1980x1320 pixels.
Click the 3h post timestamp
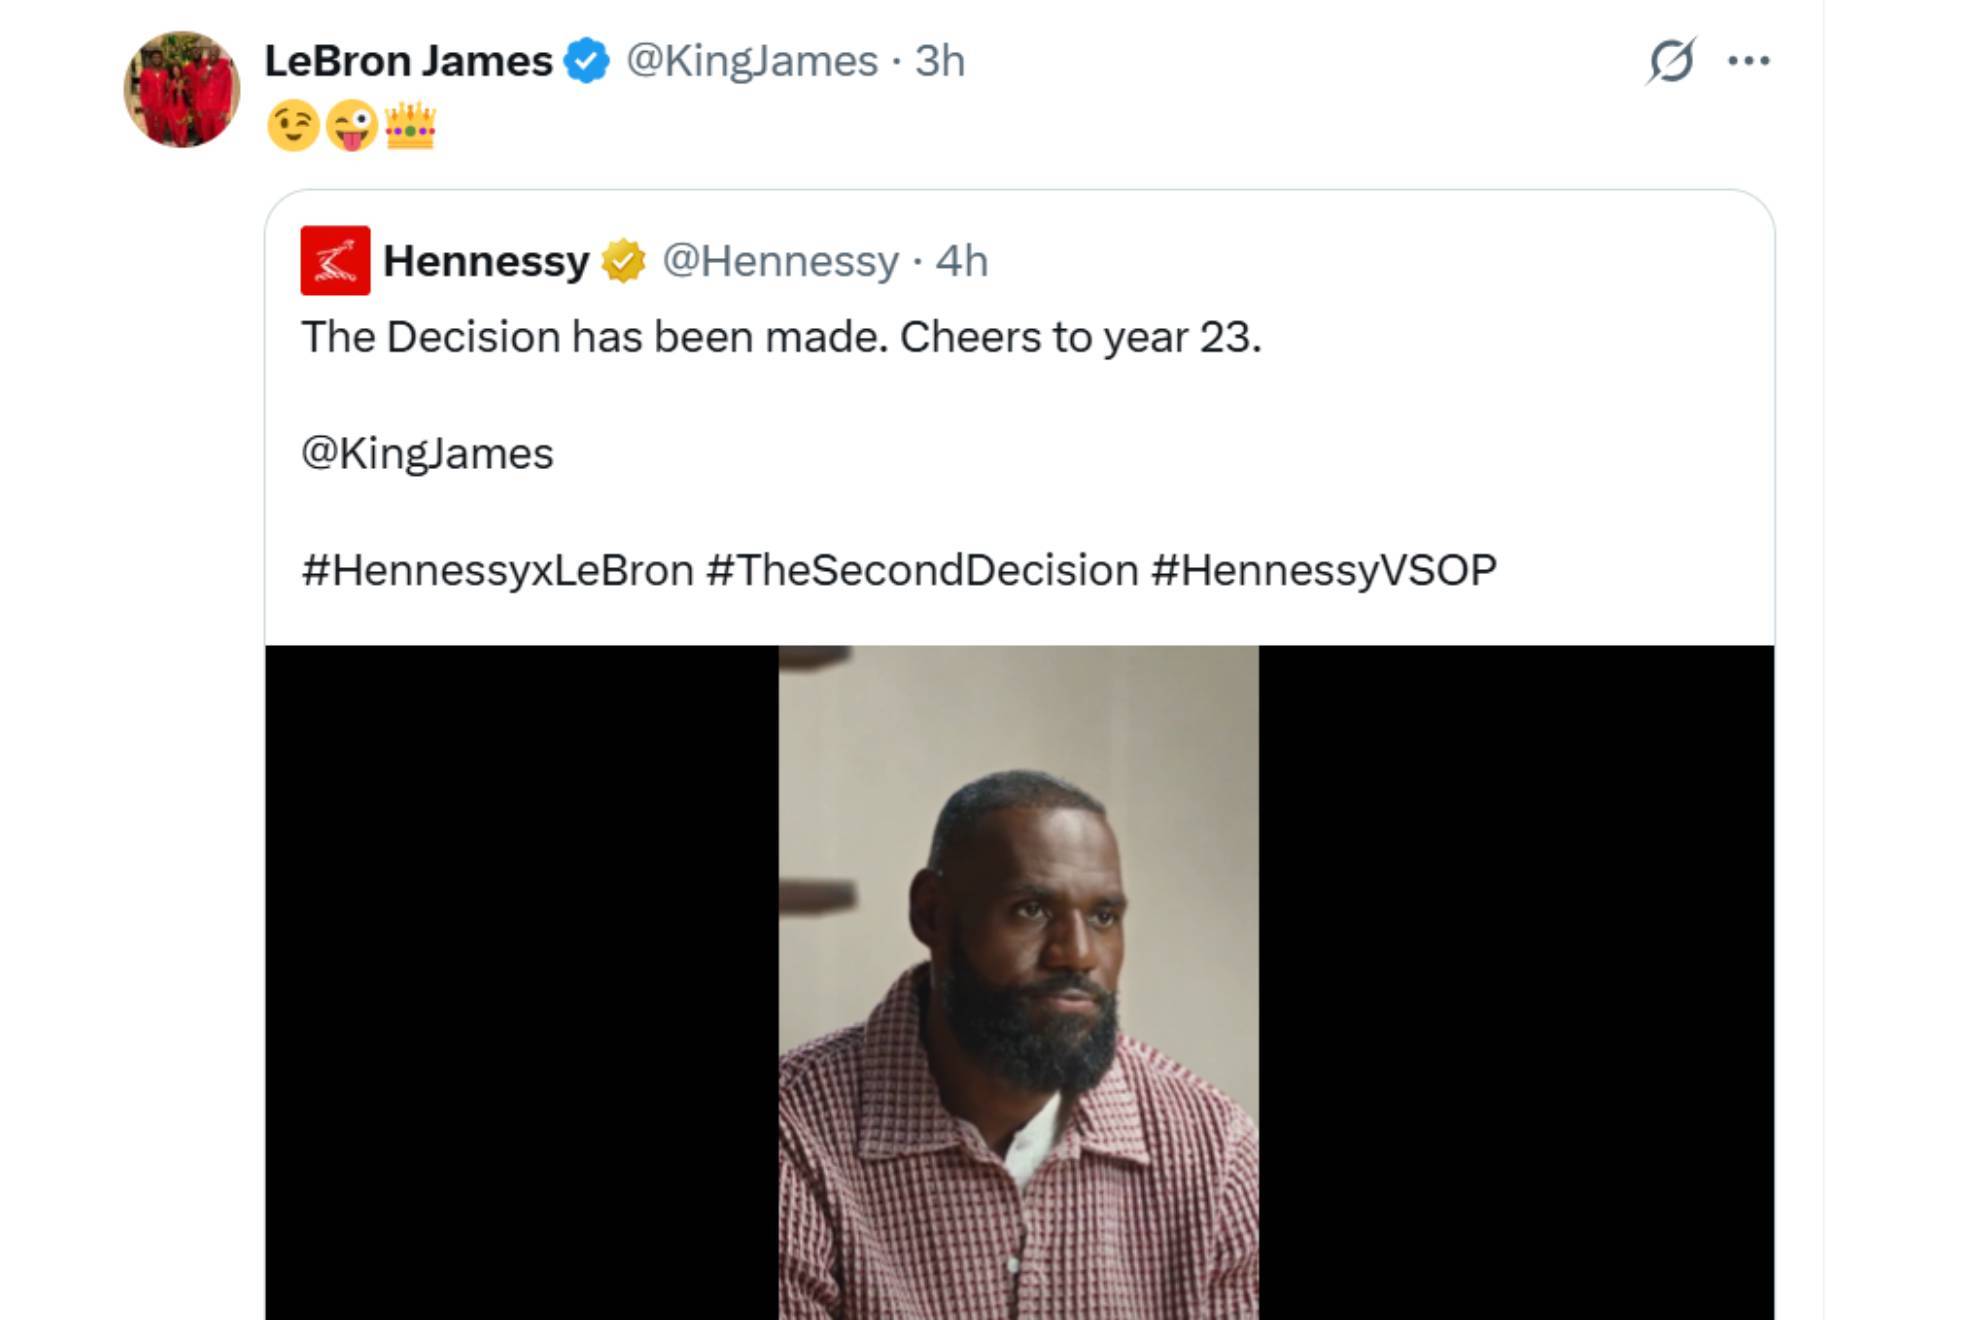point(940,61)
